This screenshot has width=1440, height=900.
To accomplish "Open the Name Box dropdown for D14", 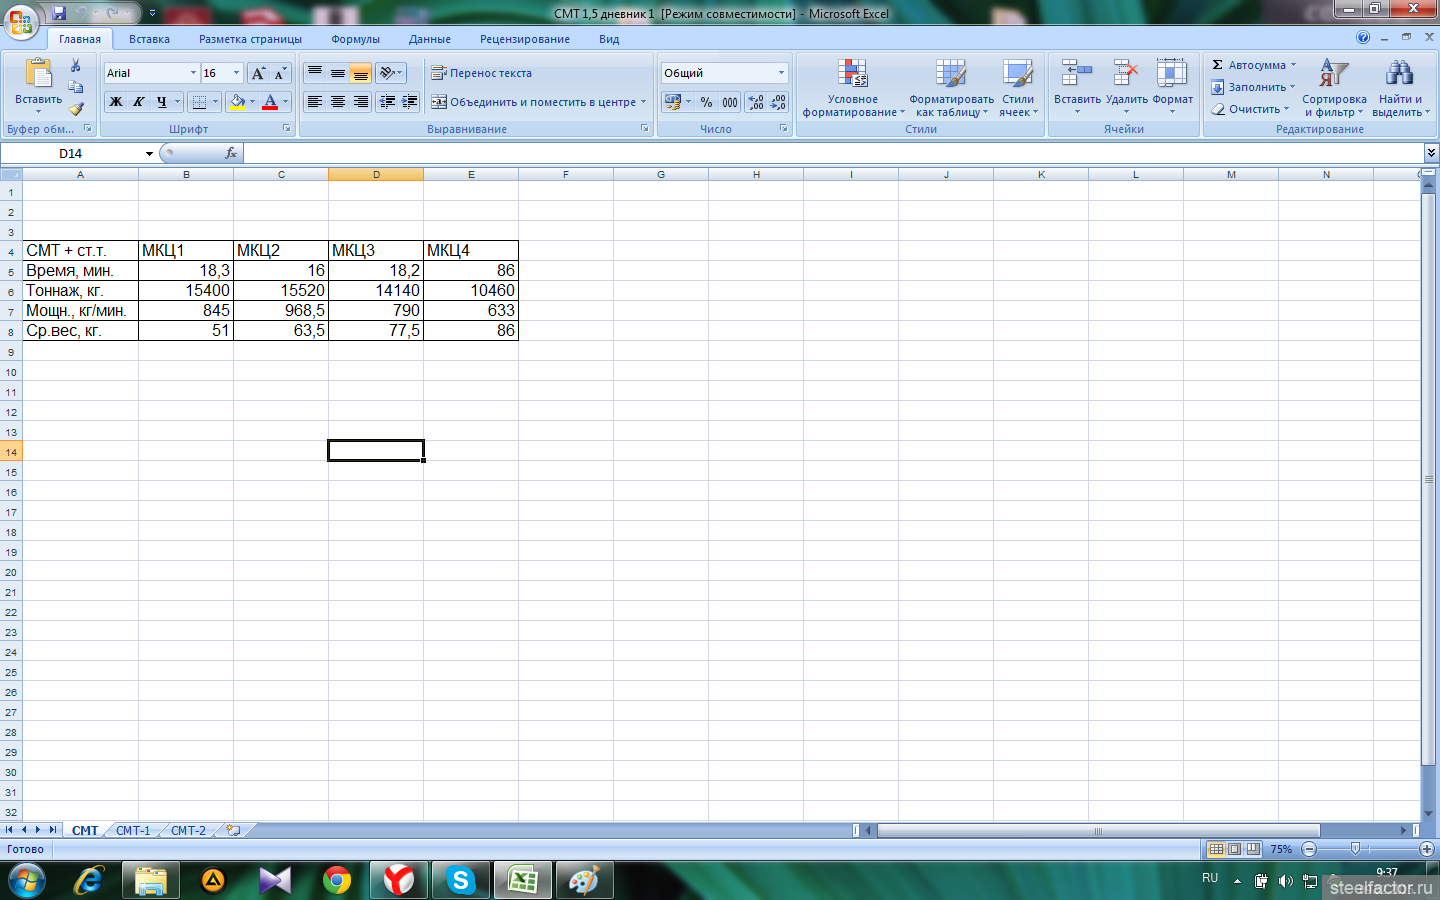I will [x=149, y=154].
